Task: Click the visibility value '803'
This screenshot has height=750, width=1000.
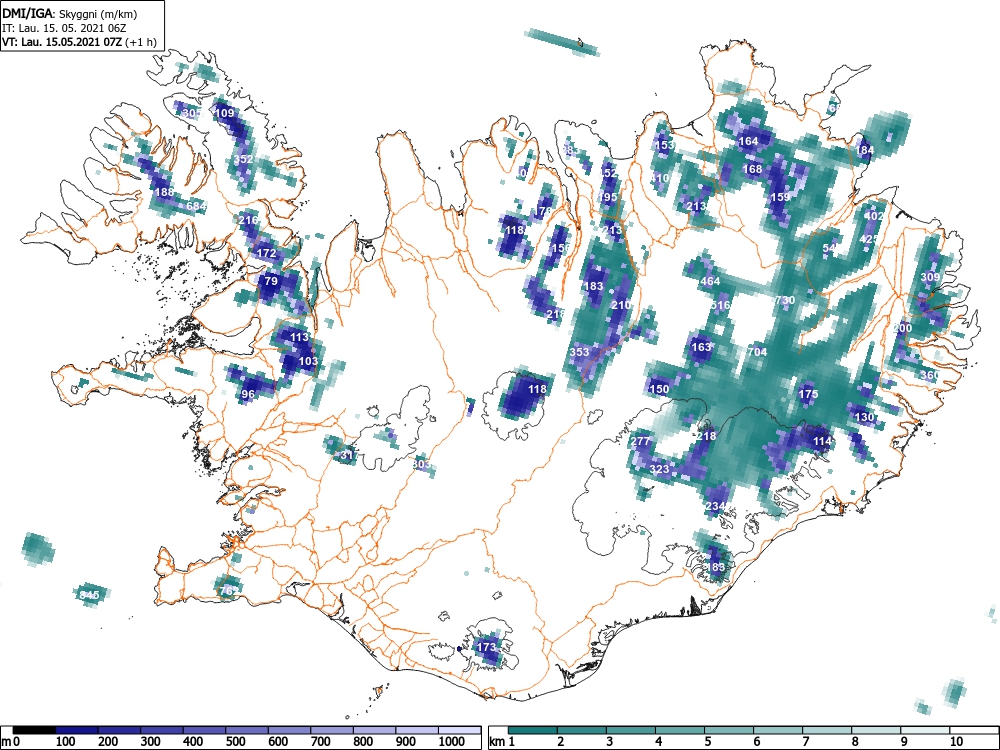Action: click(x=421, y=464)
